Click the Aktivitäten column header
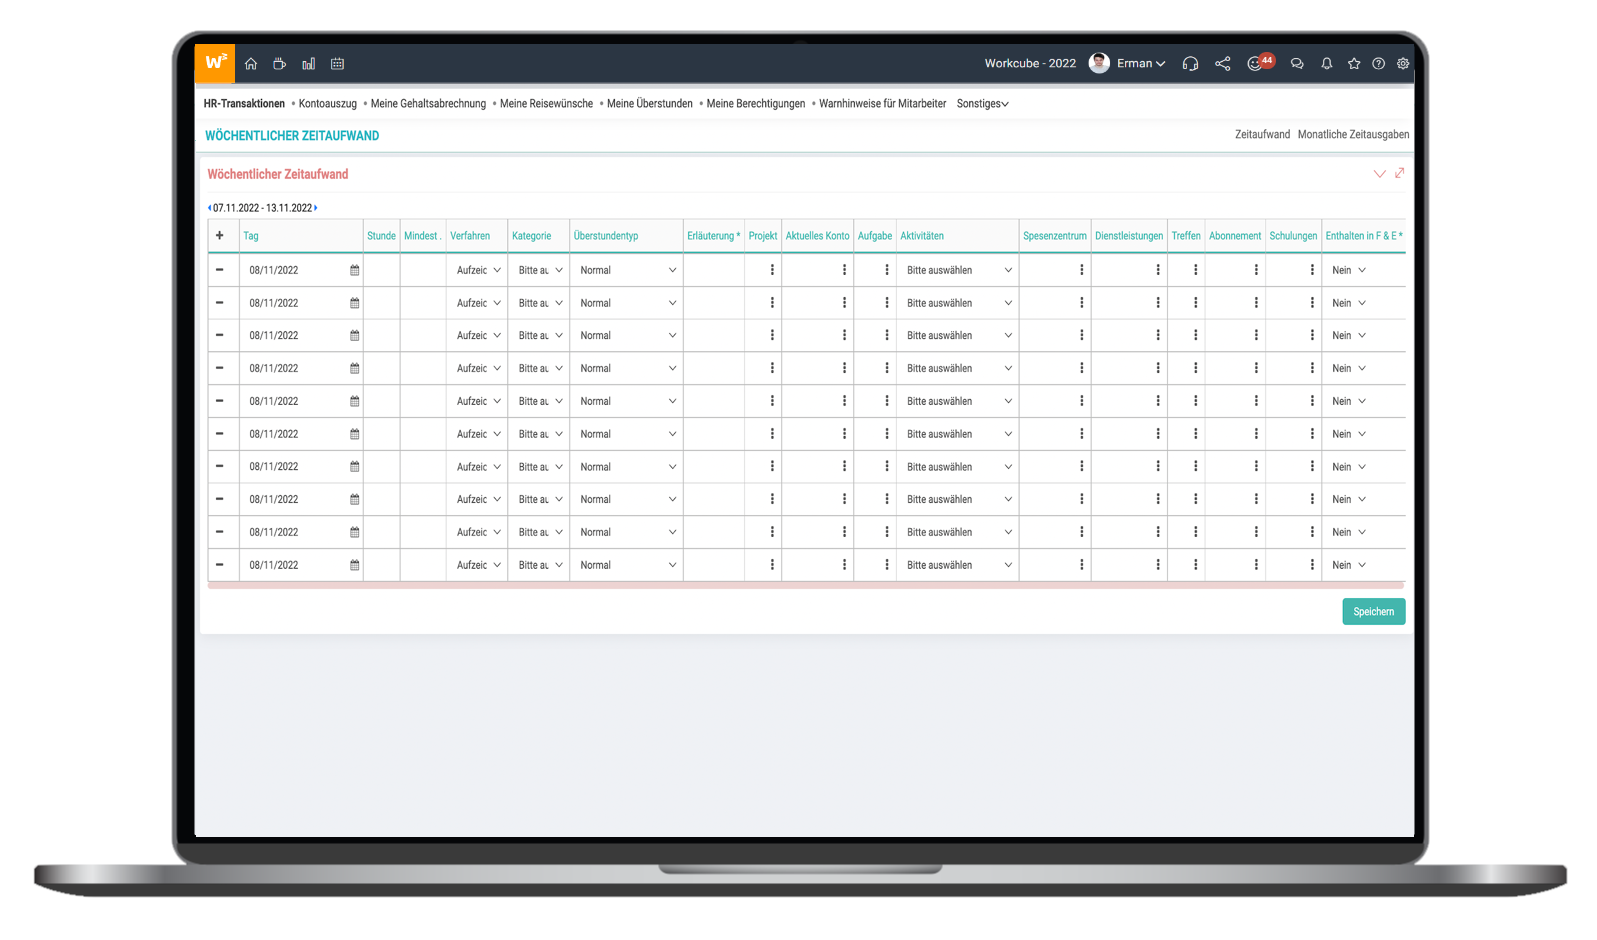The image size is (1597, 940). point(922,236)
